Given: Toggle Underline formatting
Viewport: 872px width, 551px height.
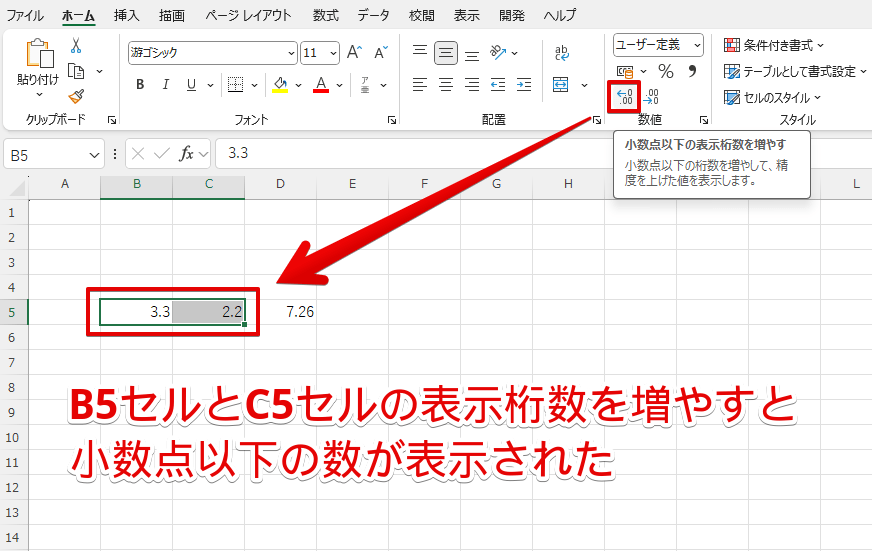Looking at the screenshot, I should [x=191, y=85].
